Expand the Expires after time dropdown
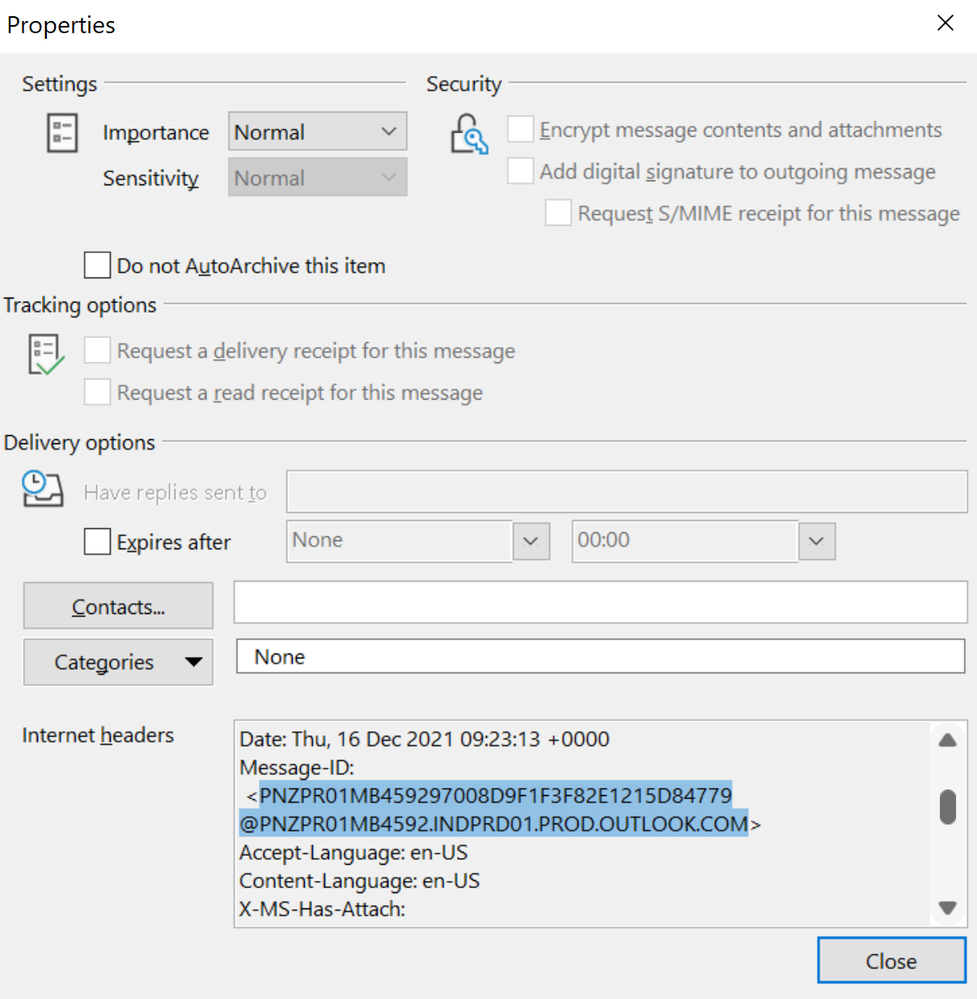This screenshot has height=999, width=977. coord(816,541)
